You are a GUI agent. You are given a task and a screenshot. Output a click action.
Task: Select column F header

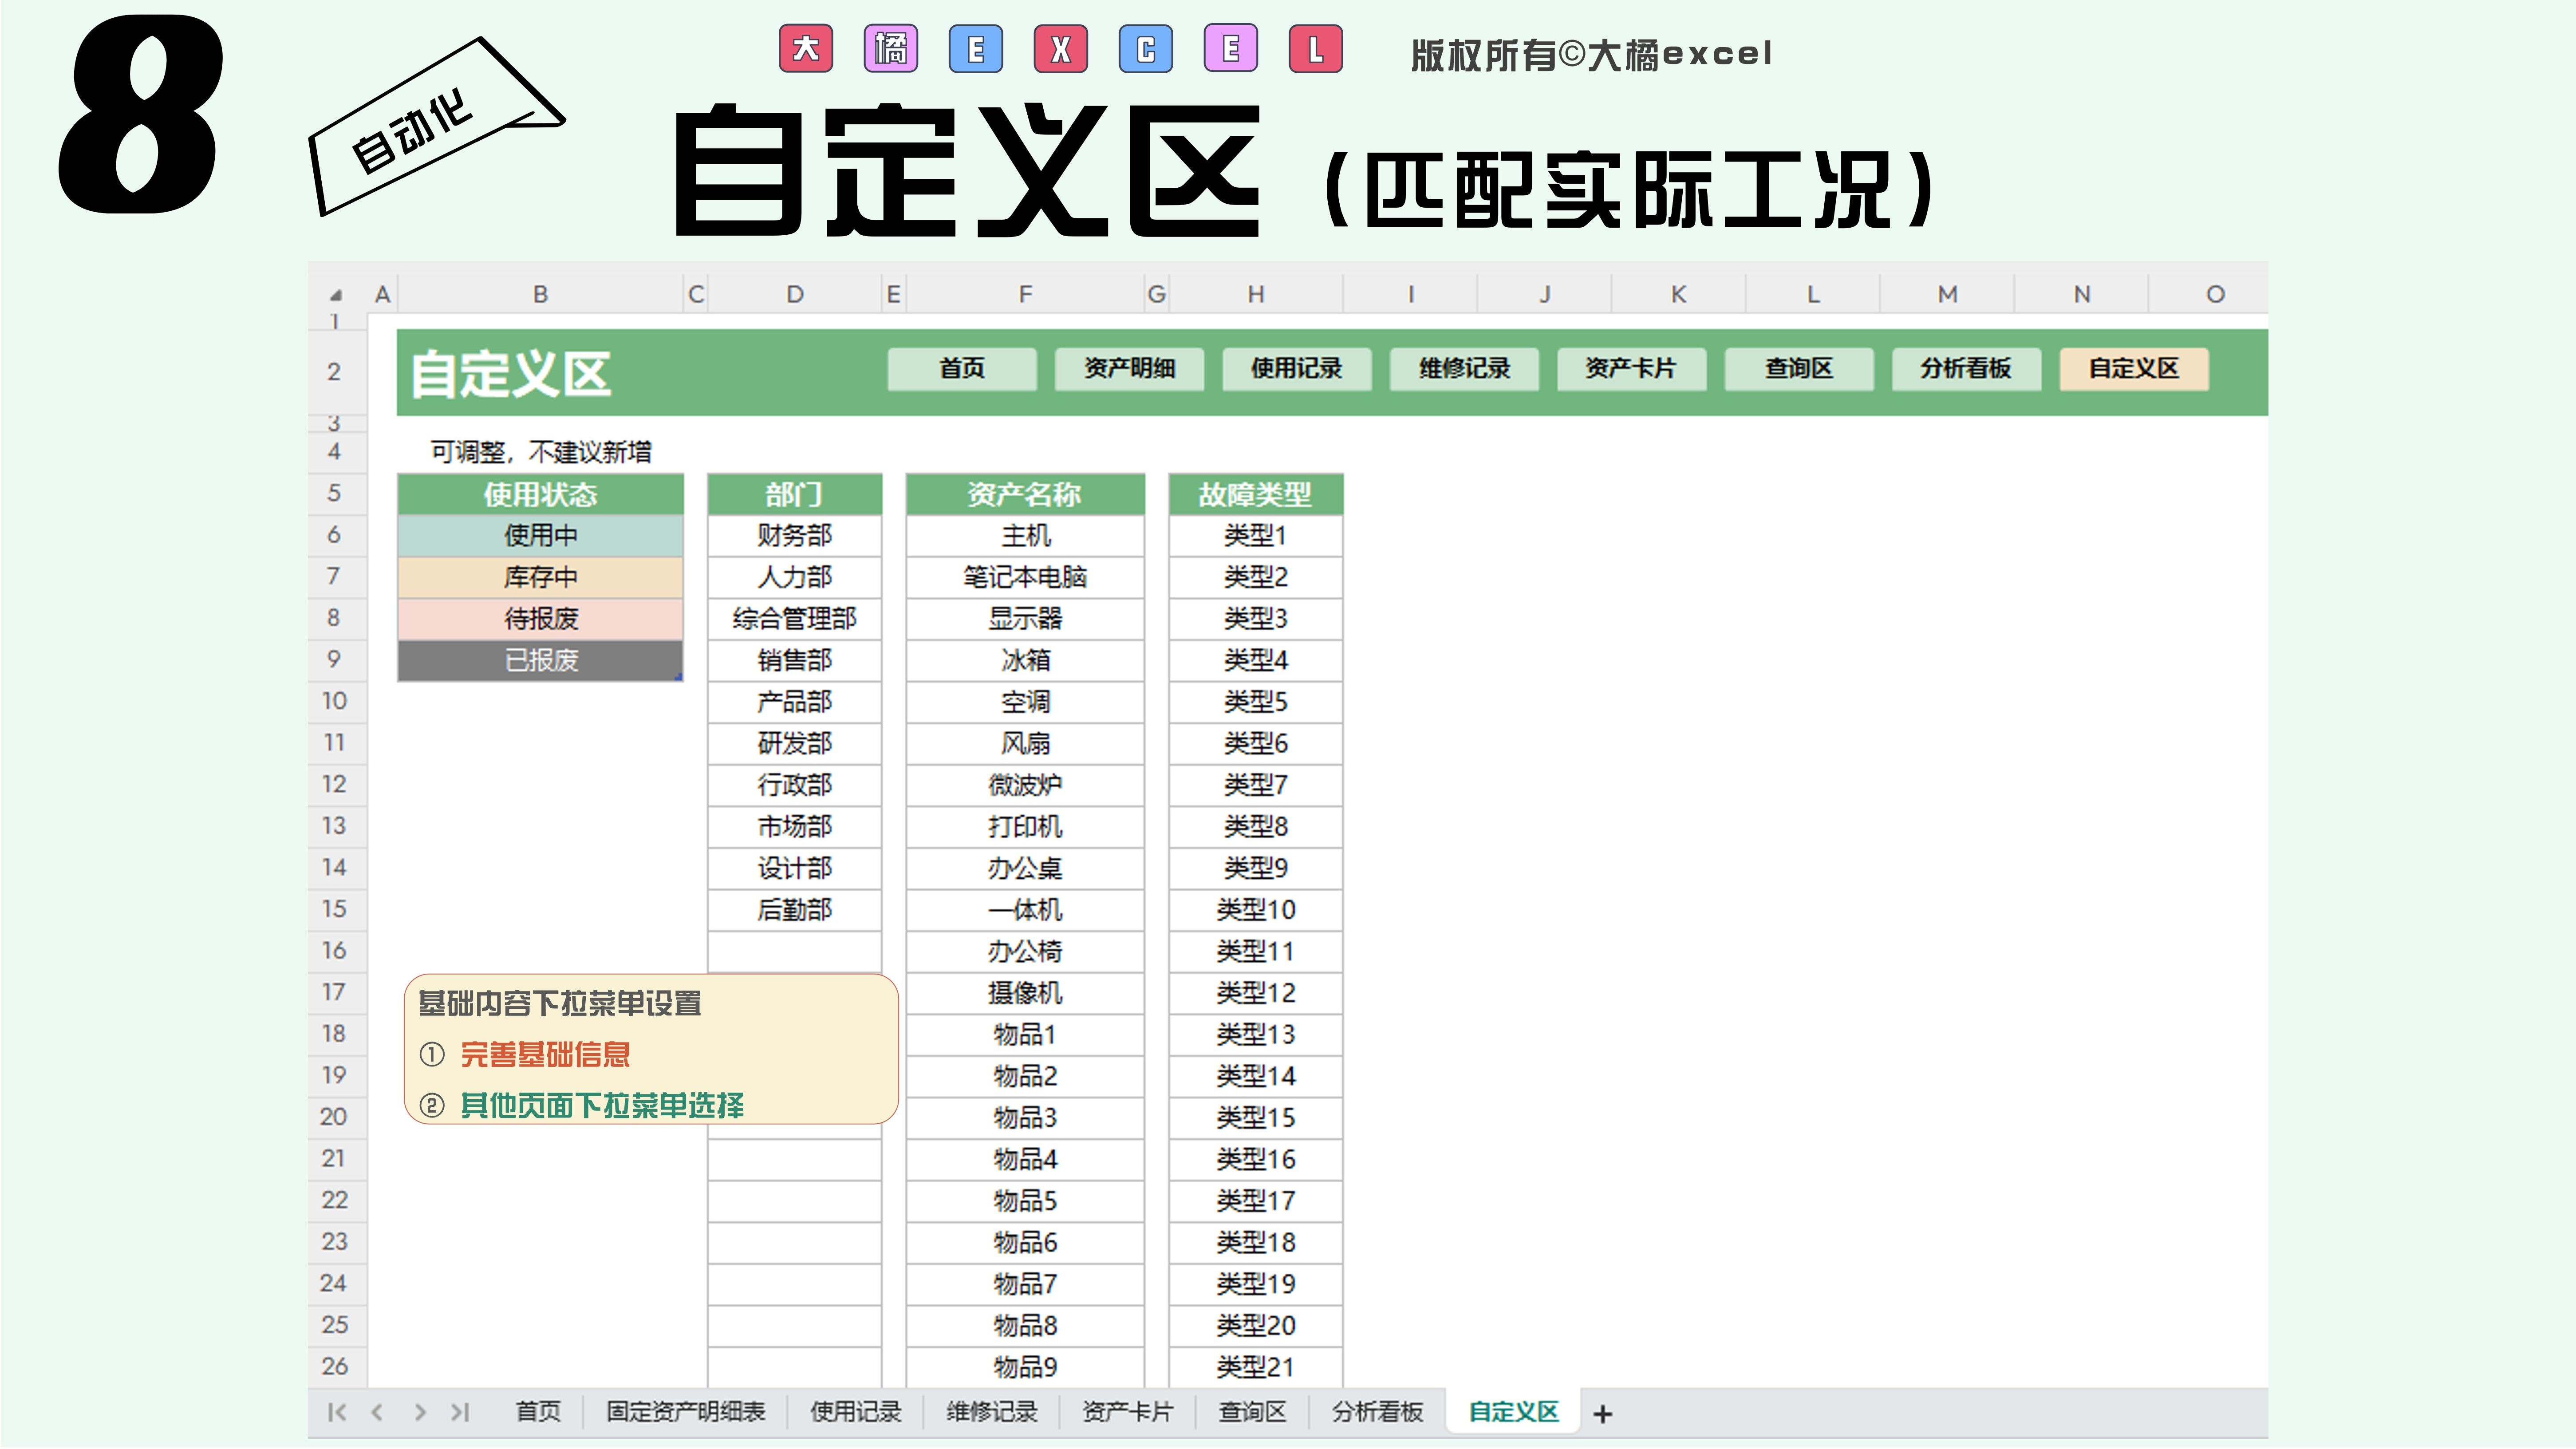(1025, 294)
